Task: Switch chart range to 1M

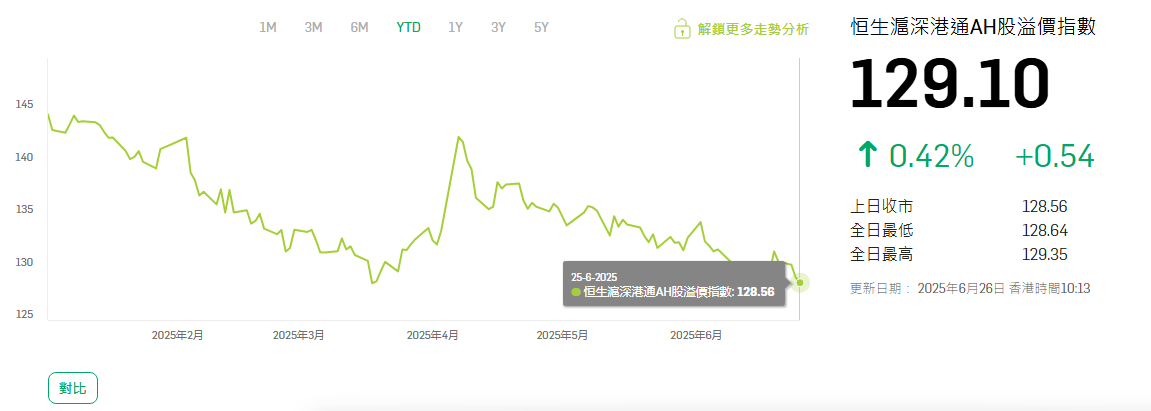Action: 268,27
